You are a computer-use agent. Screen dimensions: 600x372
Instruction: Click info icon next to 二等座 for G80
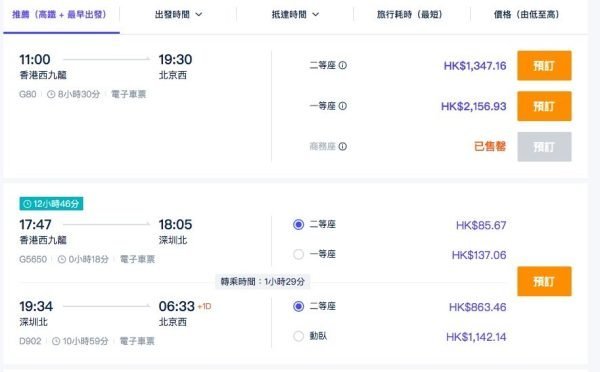click(343, 65)
